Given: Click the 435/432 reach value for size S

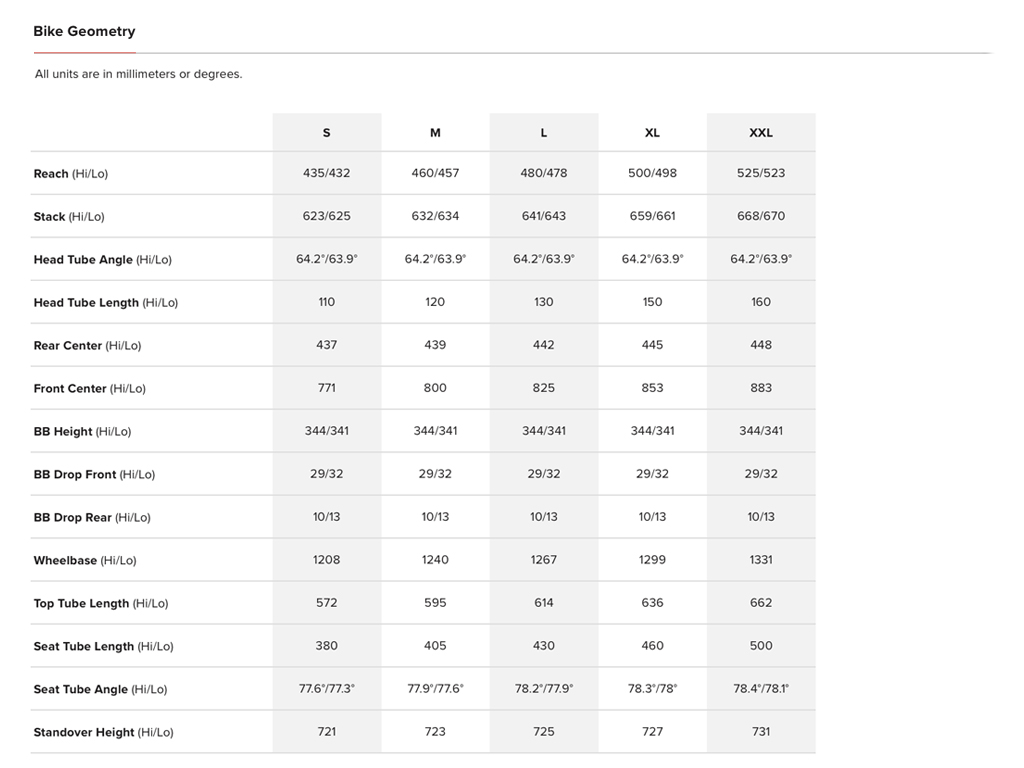Looking at the screenshot, I should point(326,173).
